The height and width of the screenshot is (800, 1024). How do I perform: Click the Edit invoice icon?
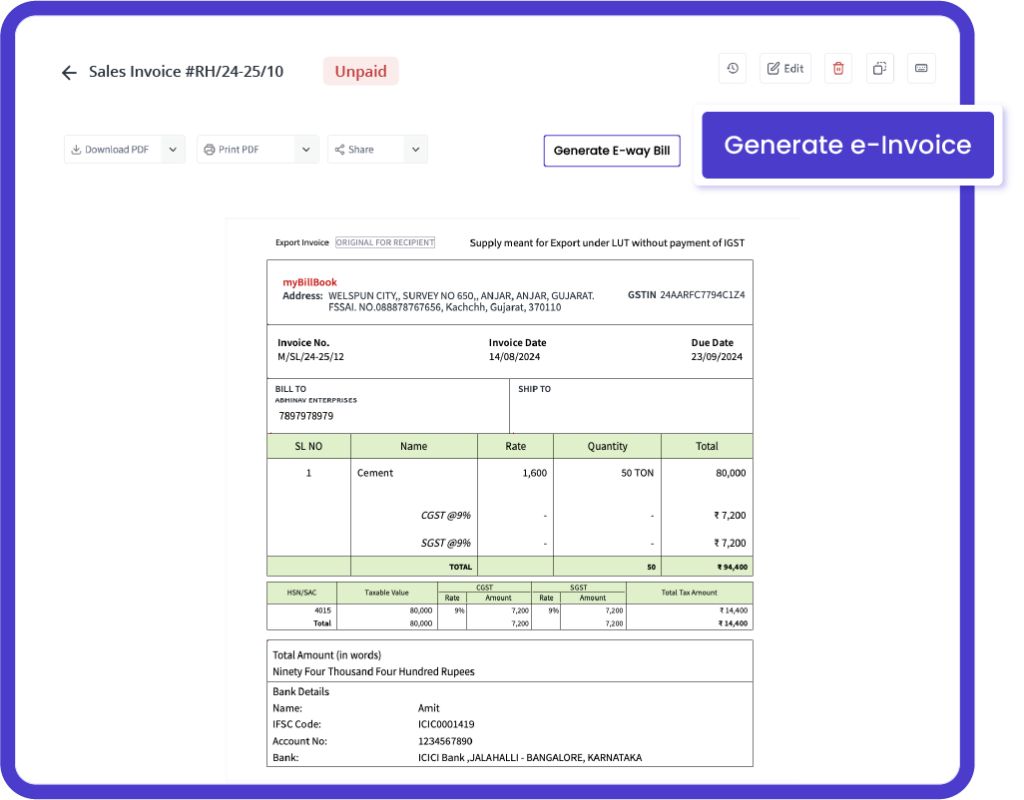[785, 68]
